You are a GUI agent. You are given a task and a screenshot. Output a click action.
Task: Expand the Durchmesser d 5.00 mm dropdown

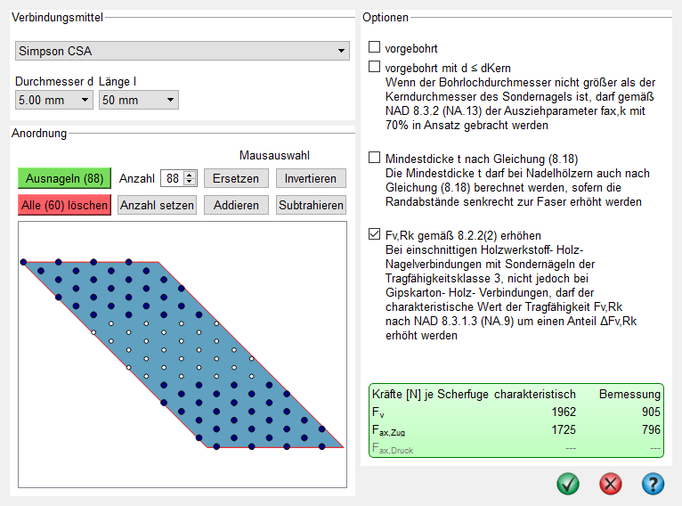pos(54,100)
